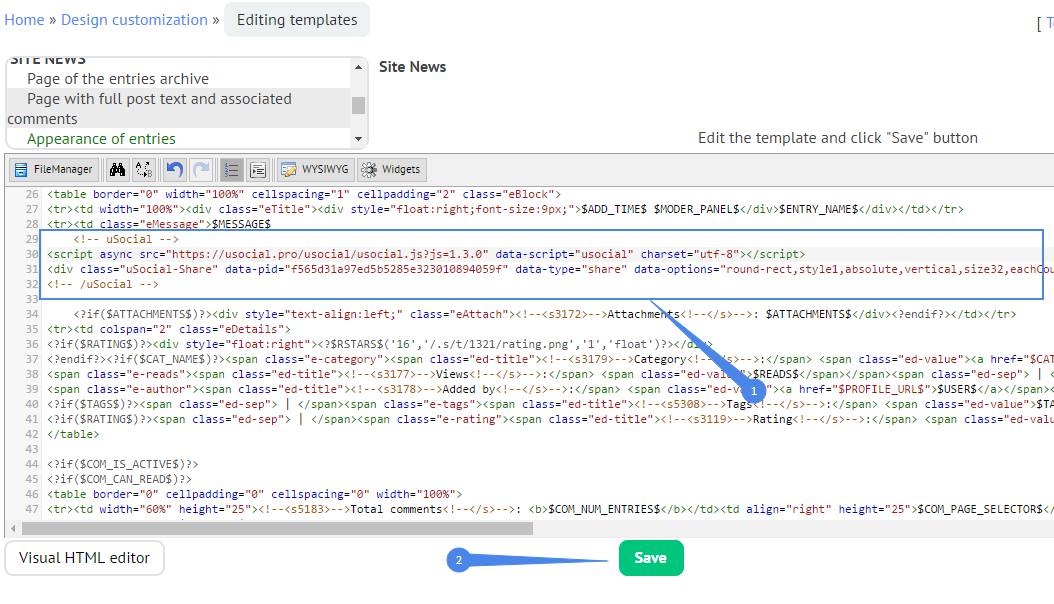Image resolution: width=1054 pixels, height=604 pixels.
Task: Click the green Save button
Action: coord(651,558)
